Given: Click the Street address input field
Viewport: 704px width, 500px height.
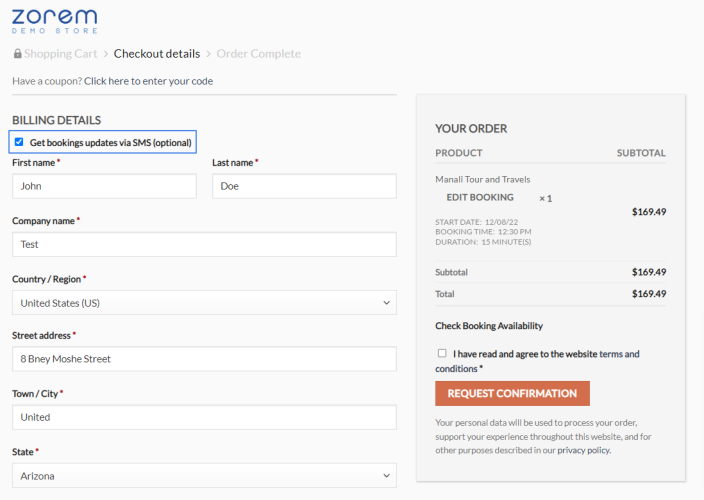Looking at the screenshot, I should [204, 359].
